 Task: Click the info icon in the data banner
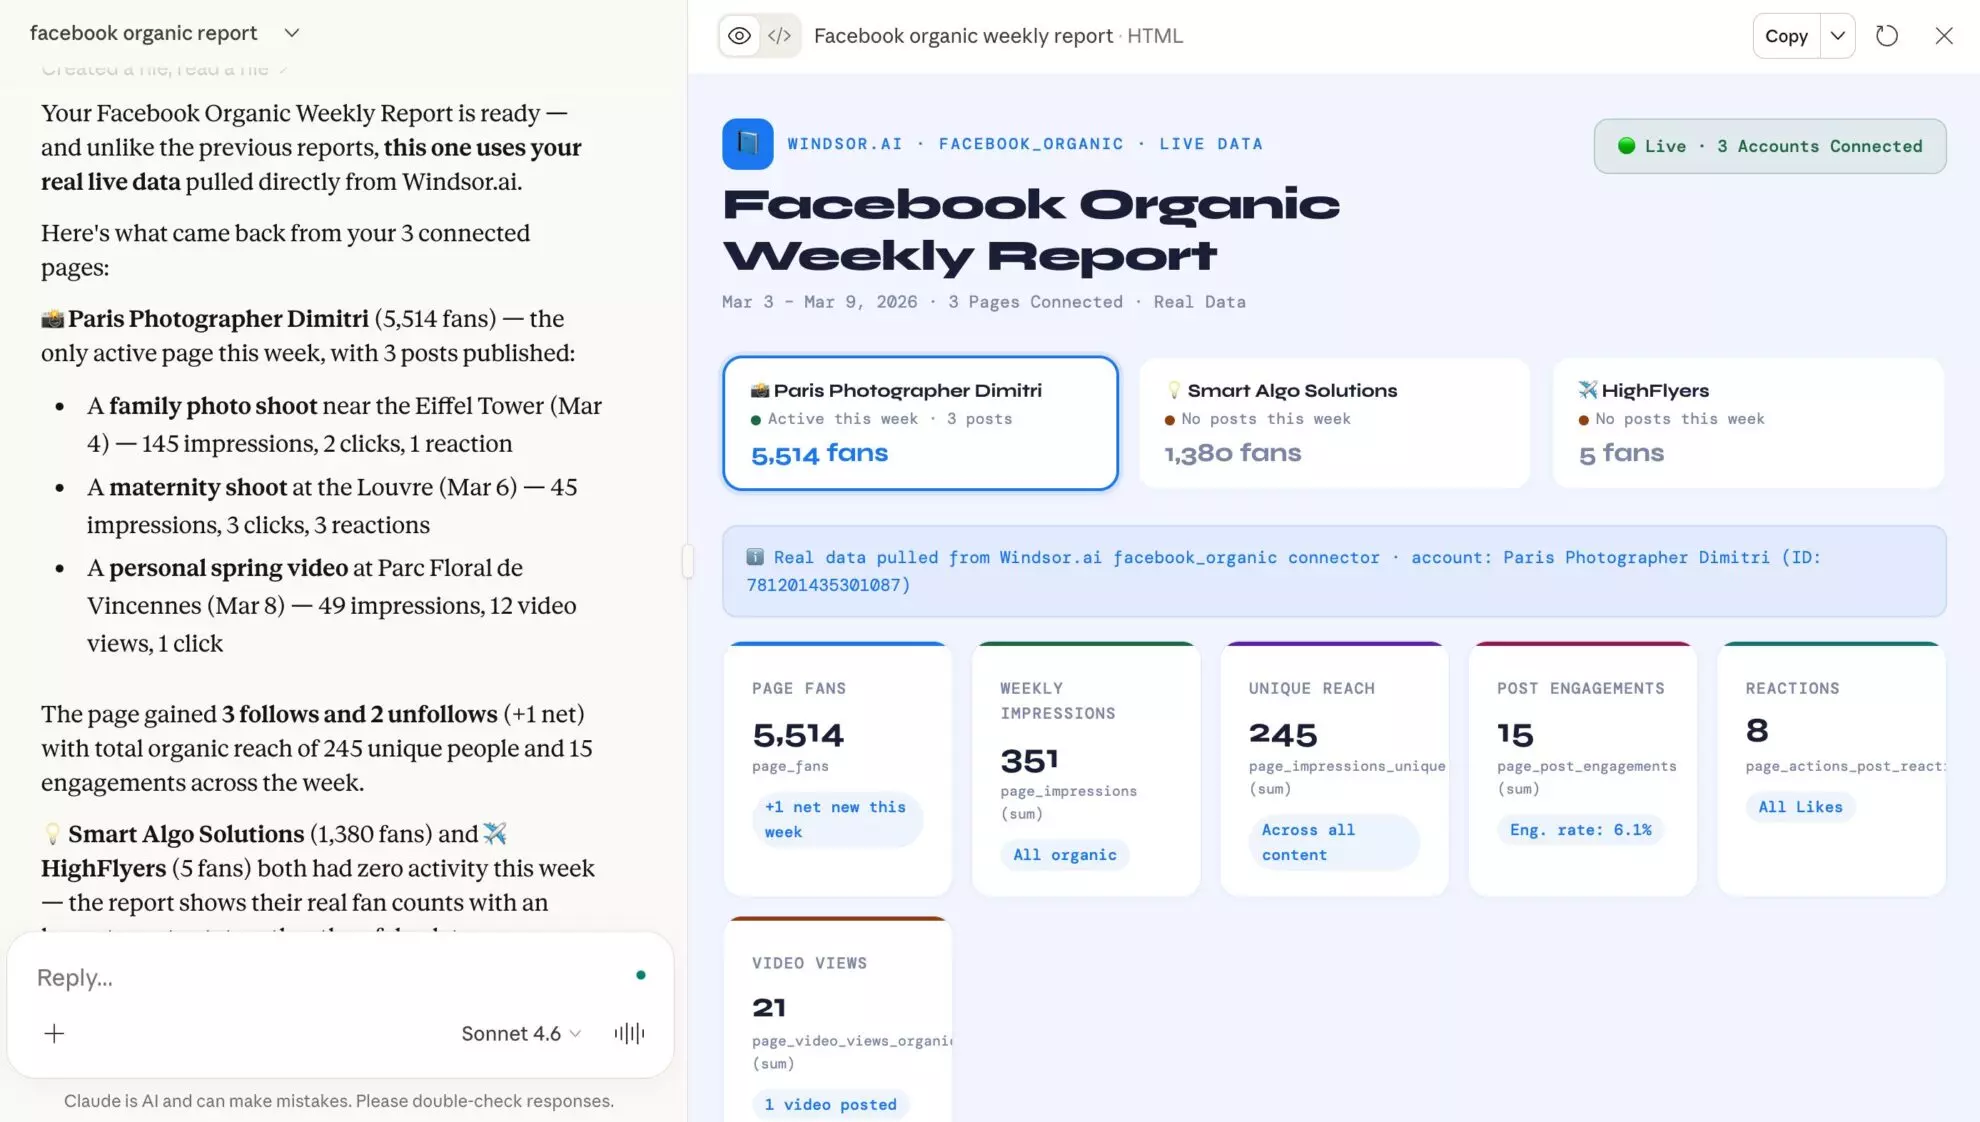(755, 557)
